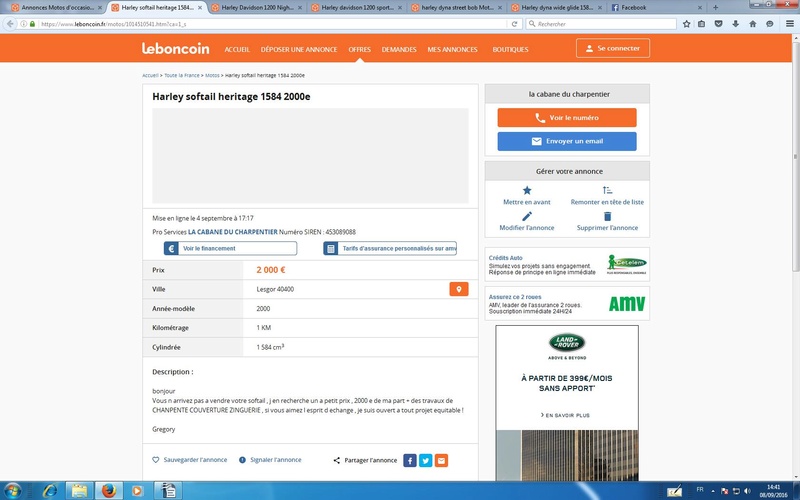The width and height of the screenshot is (800, 500).
Task: Click the taskbar clock showing 14:41
Action: 773,491
